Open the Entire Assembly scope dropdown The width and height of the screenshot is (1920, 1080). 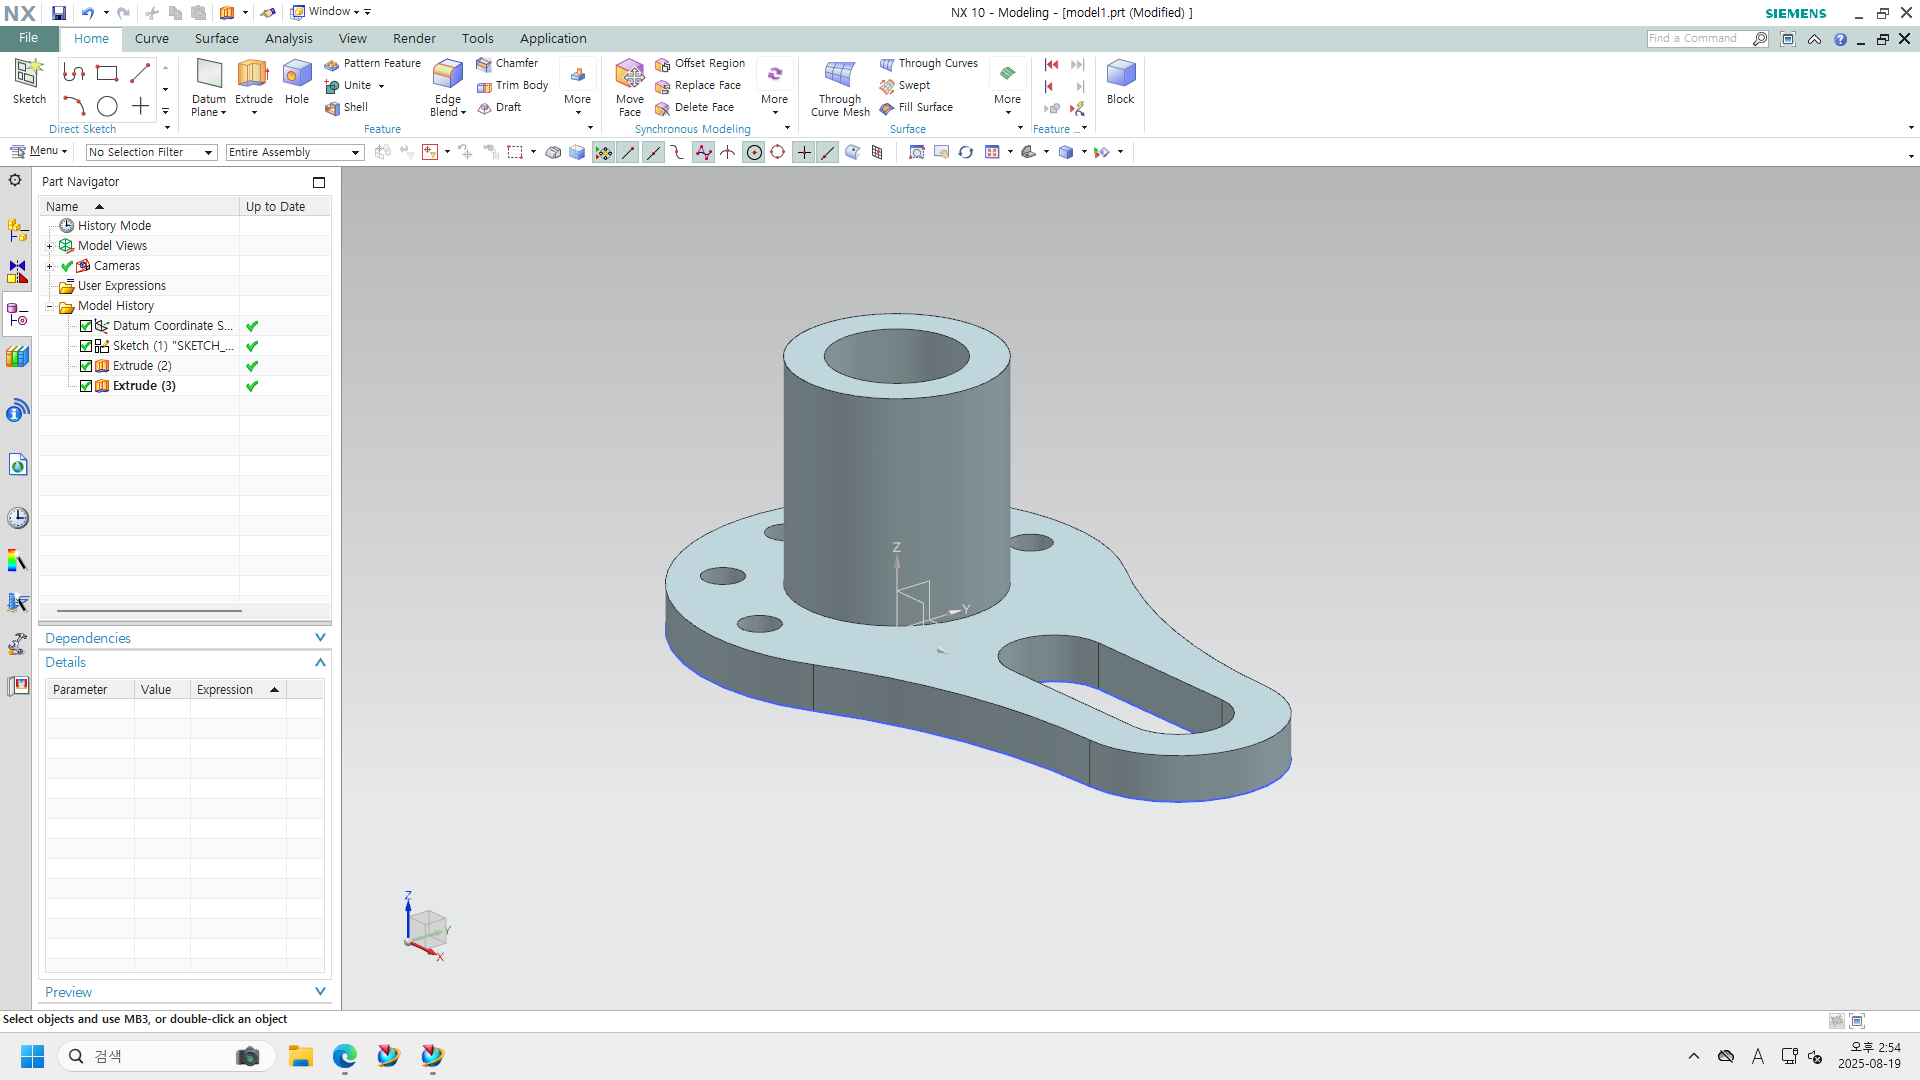pos(293,152)
